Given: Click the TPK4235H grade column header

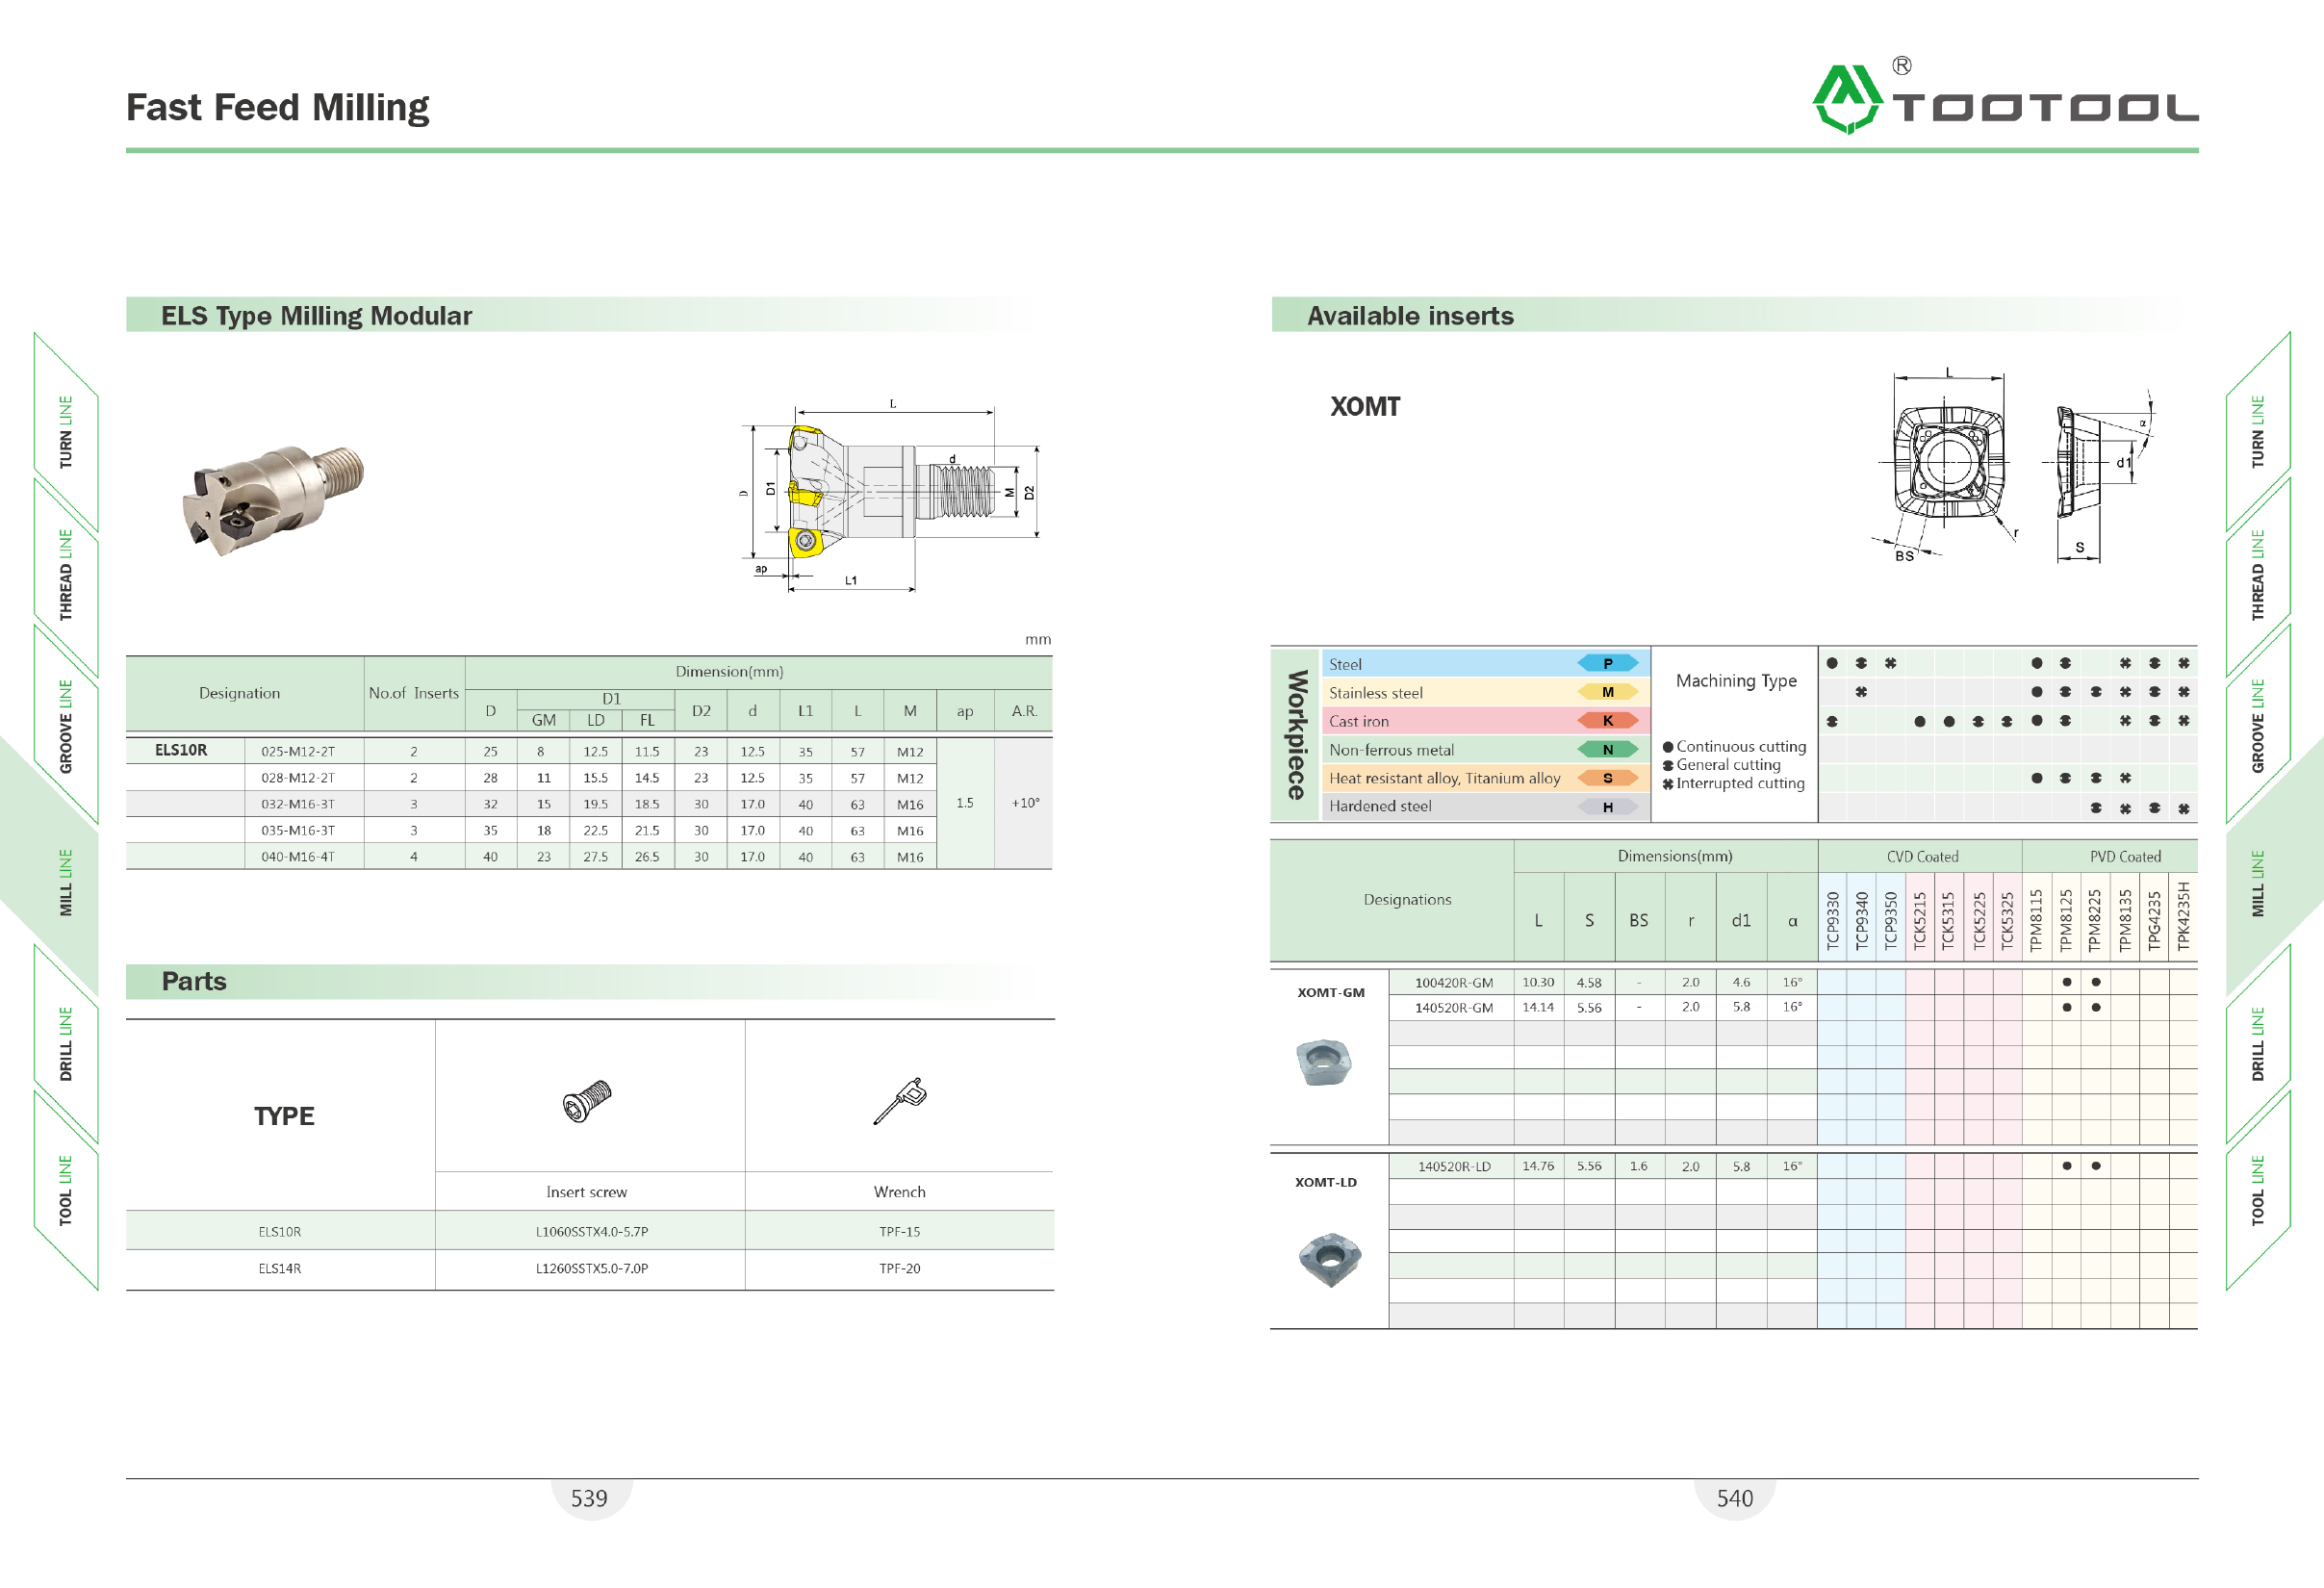Looking at the screenshot, I should (x=2184, y=916).
